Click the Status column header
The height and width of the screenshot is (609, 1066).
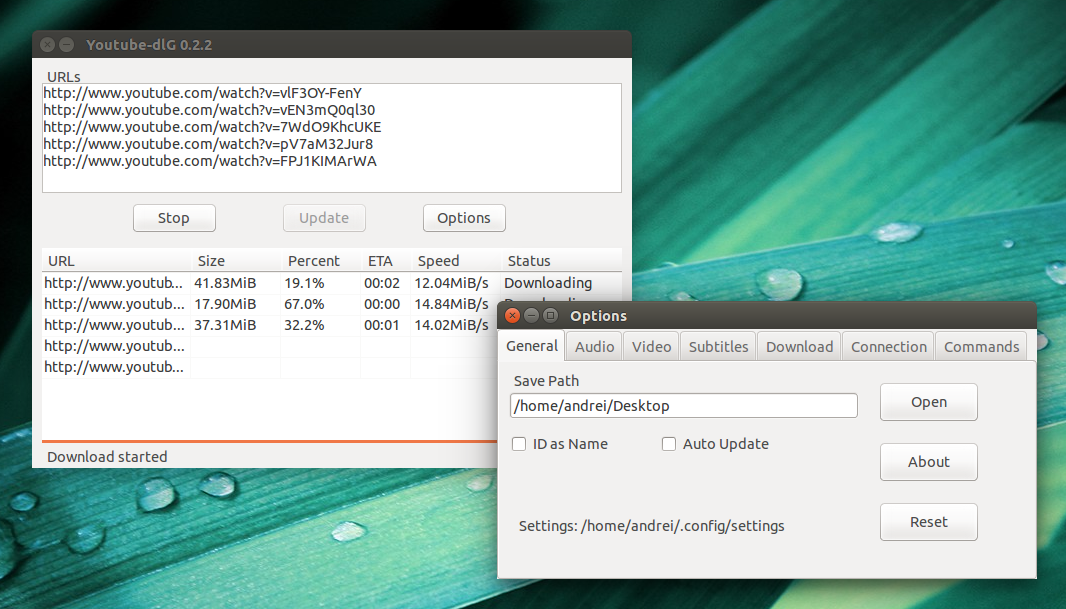pyautogui.click(x=562, y=261)
